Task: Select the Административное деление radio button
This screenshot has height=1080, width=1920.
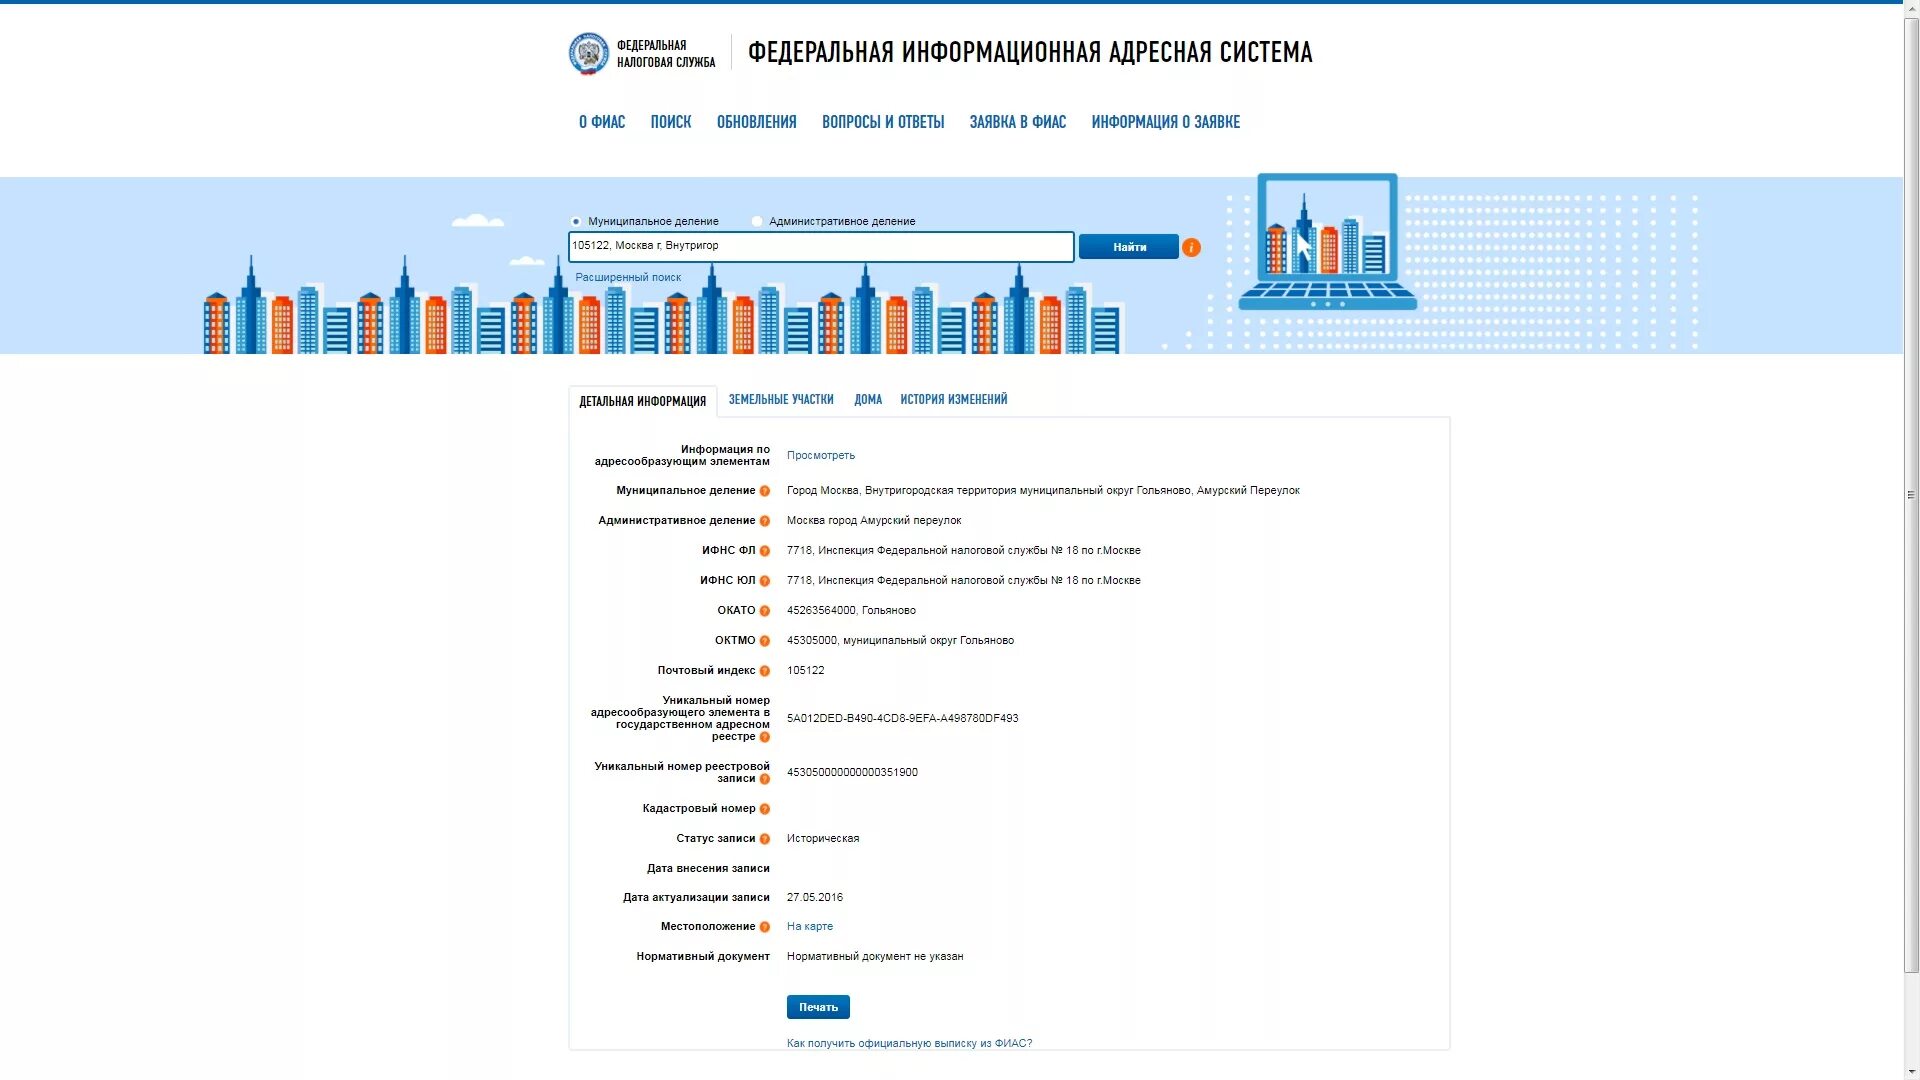Action: [x=757, y=222]
